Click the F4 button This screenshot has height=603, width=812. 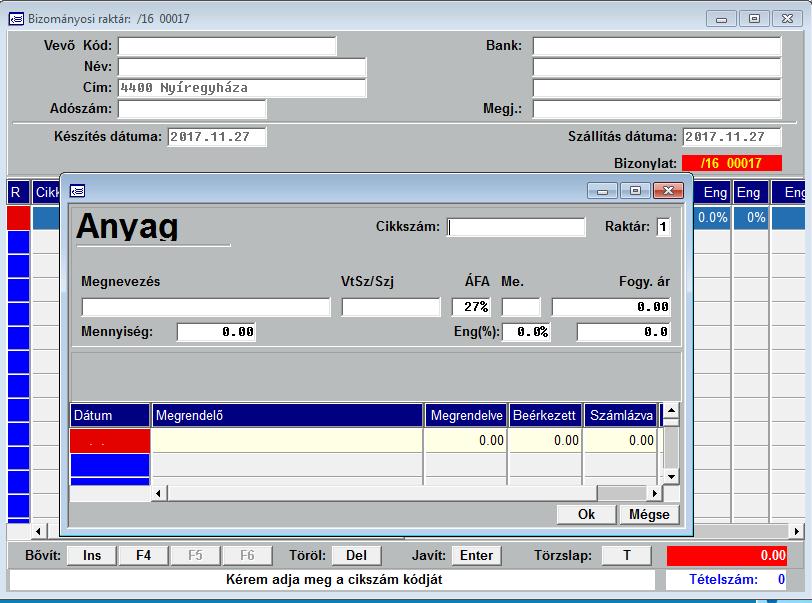click(x=143, y=555)
